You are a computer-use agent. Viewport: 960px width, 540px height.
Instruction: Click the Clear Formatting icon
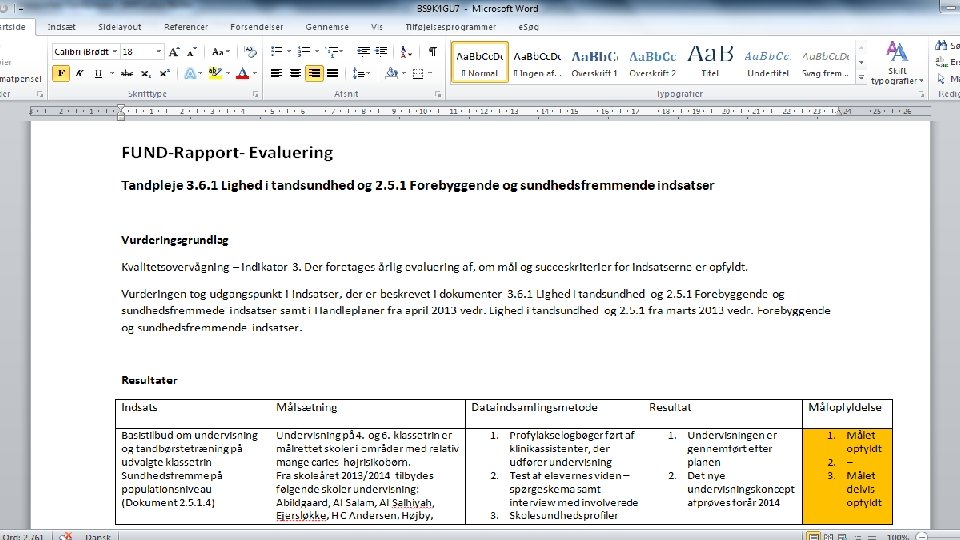[250, 51]
